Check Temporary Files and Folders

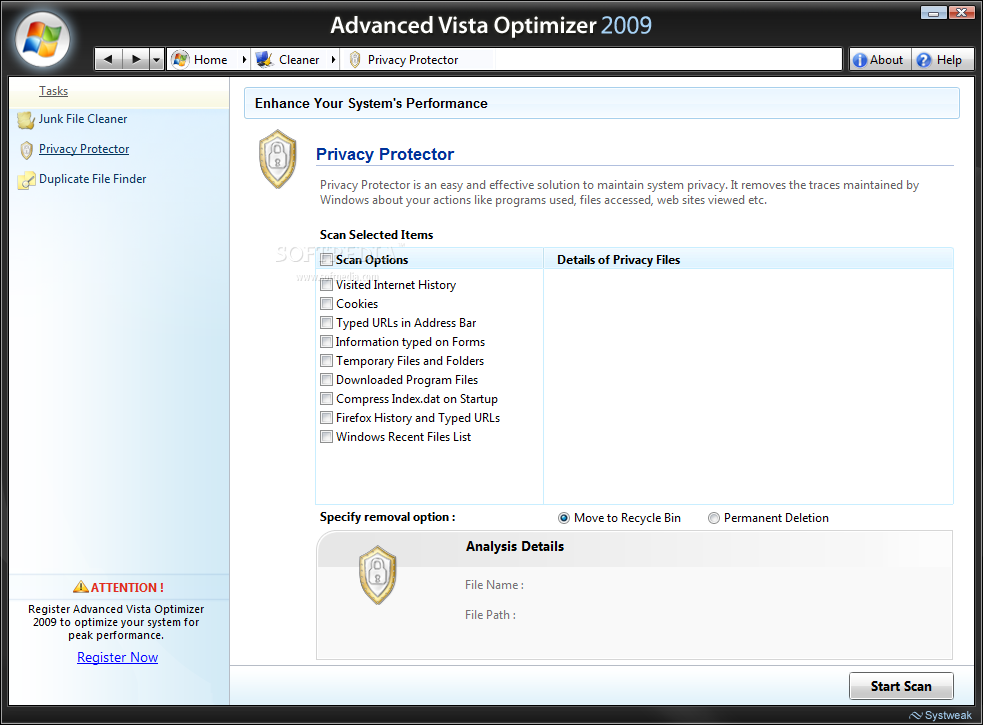click(x=327, y=361)
